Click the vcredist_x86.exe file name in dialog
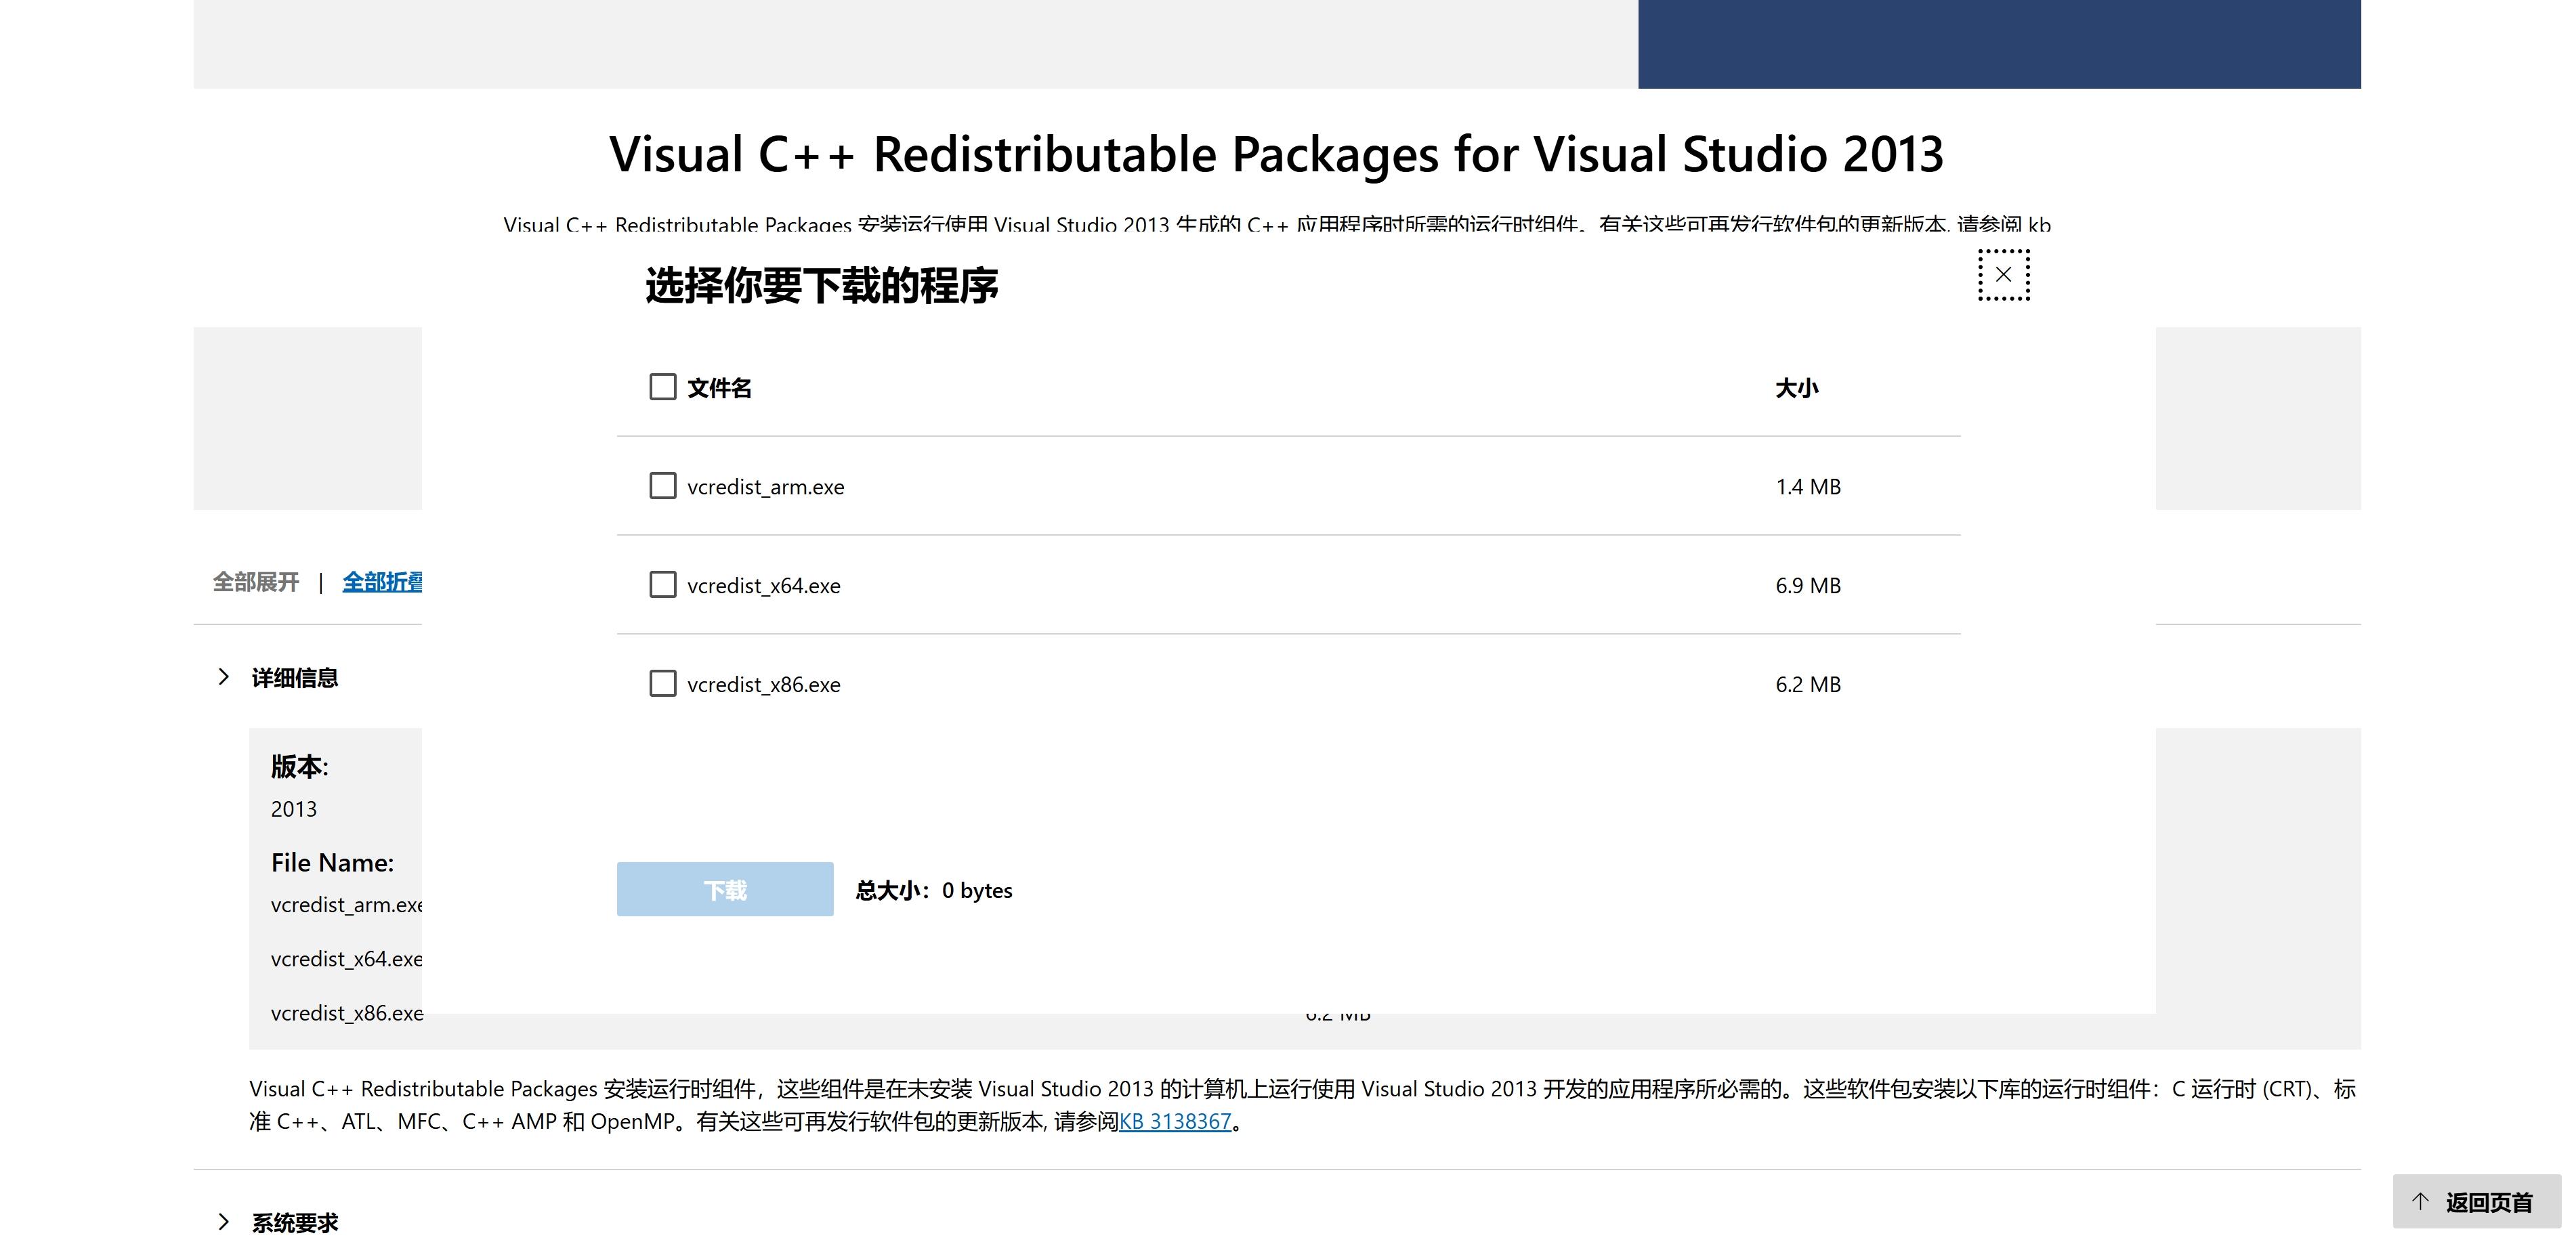Image resolution: width=2576 pixels, height=1244 pixels. [x=764, y=685]
